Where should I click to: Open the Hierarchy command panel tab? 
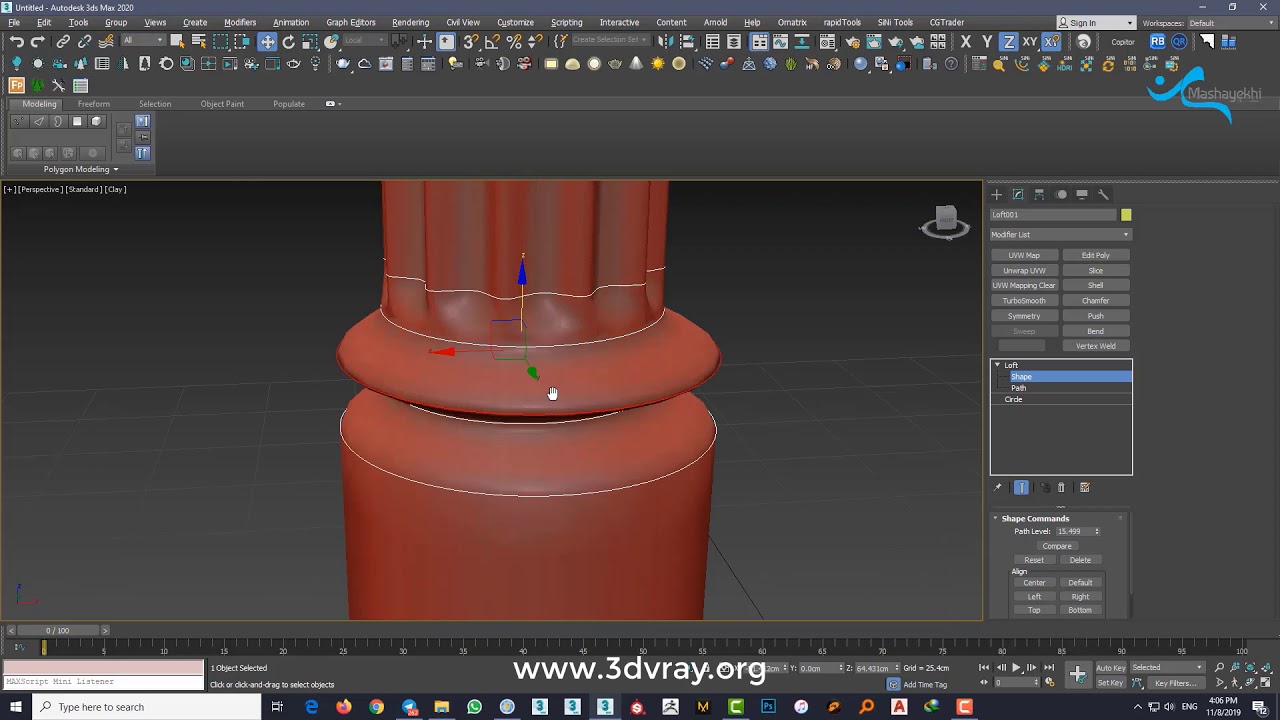pos(1039,194)
